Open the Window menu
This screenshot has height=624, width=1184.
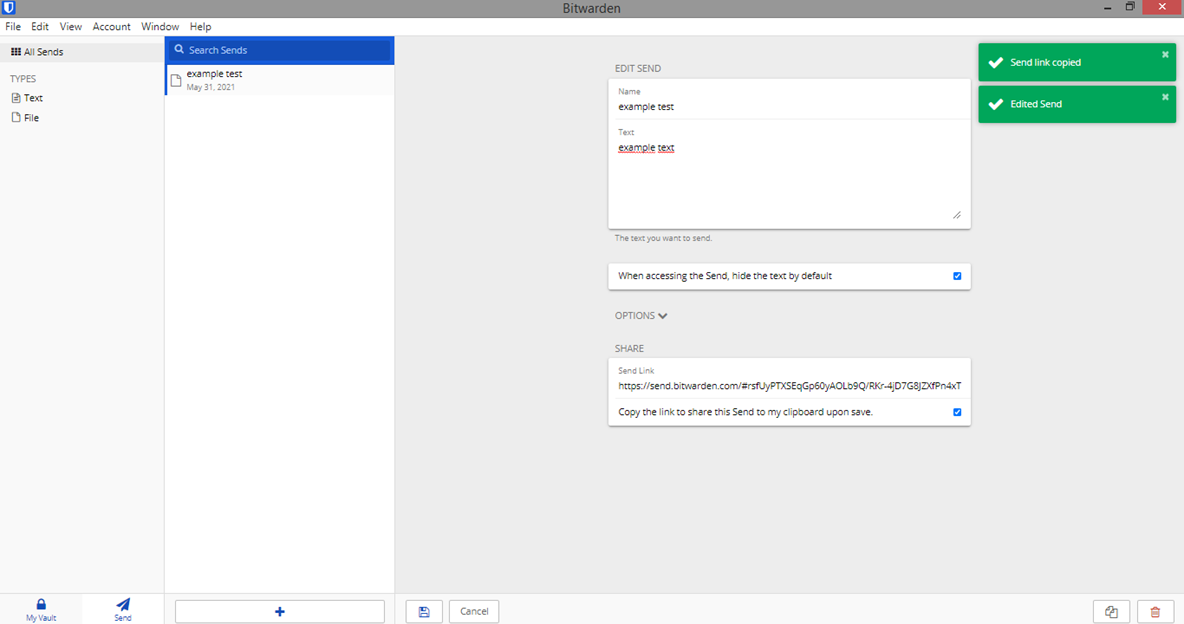click(160, 26)
